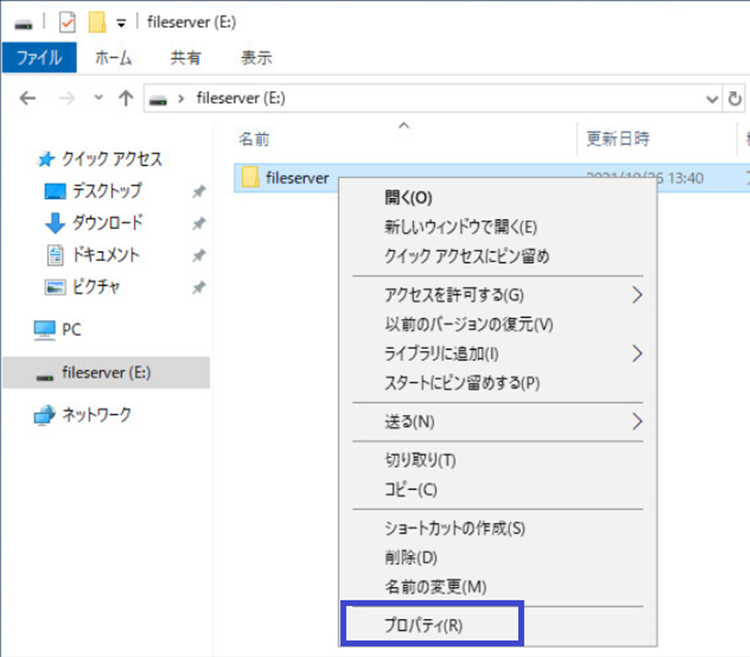Click the Properties checkmark icon in title bar

[x=67, y=22]
